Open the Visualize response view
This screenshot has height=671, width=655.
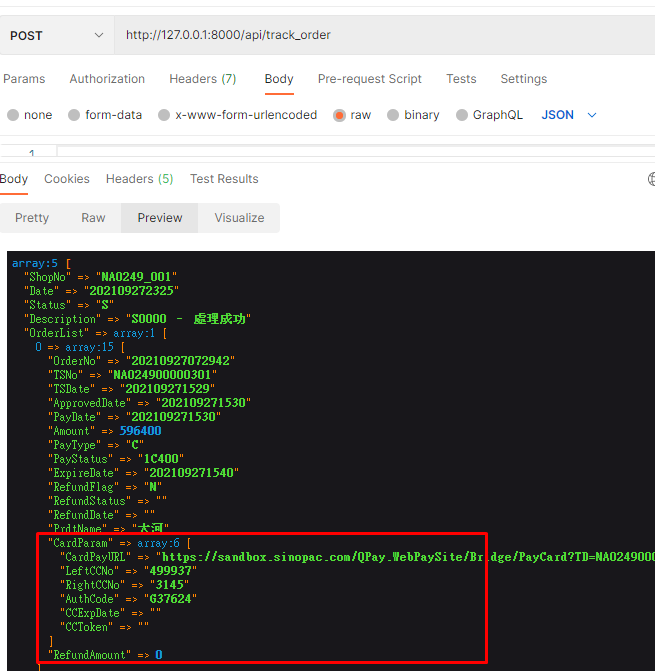(239, 218)
